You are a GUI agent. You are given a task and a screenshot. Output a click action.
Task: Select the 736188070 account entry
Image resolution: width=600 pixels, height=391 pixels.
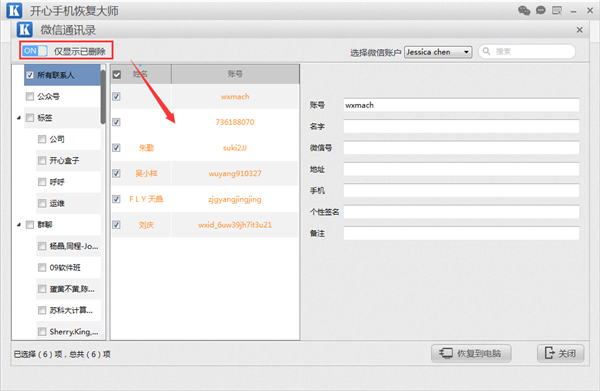point(235,122)
